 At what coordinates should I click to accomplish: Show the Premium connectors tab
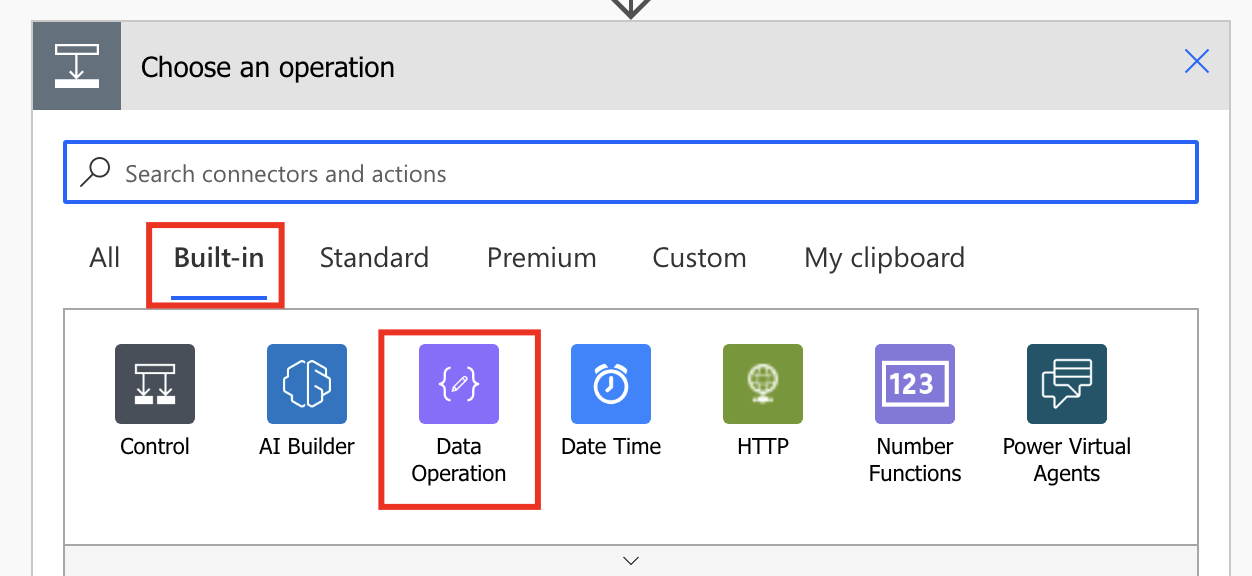541,258
